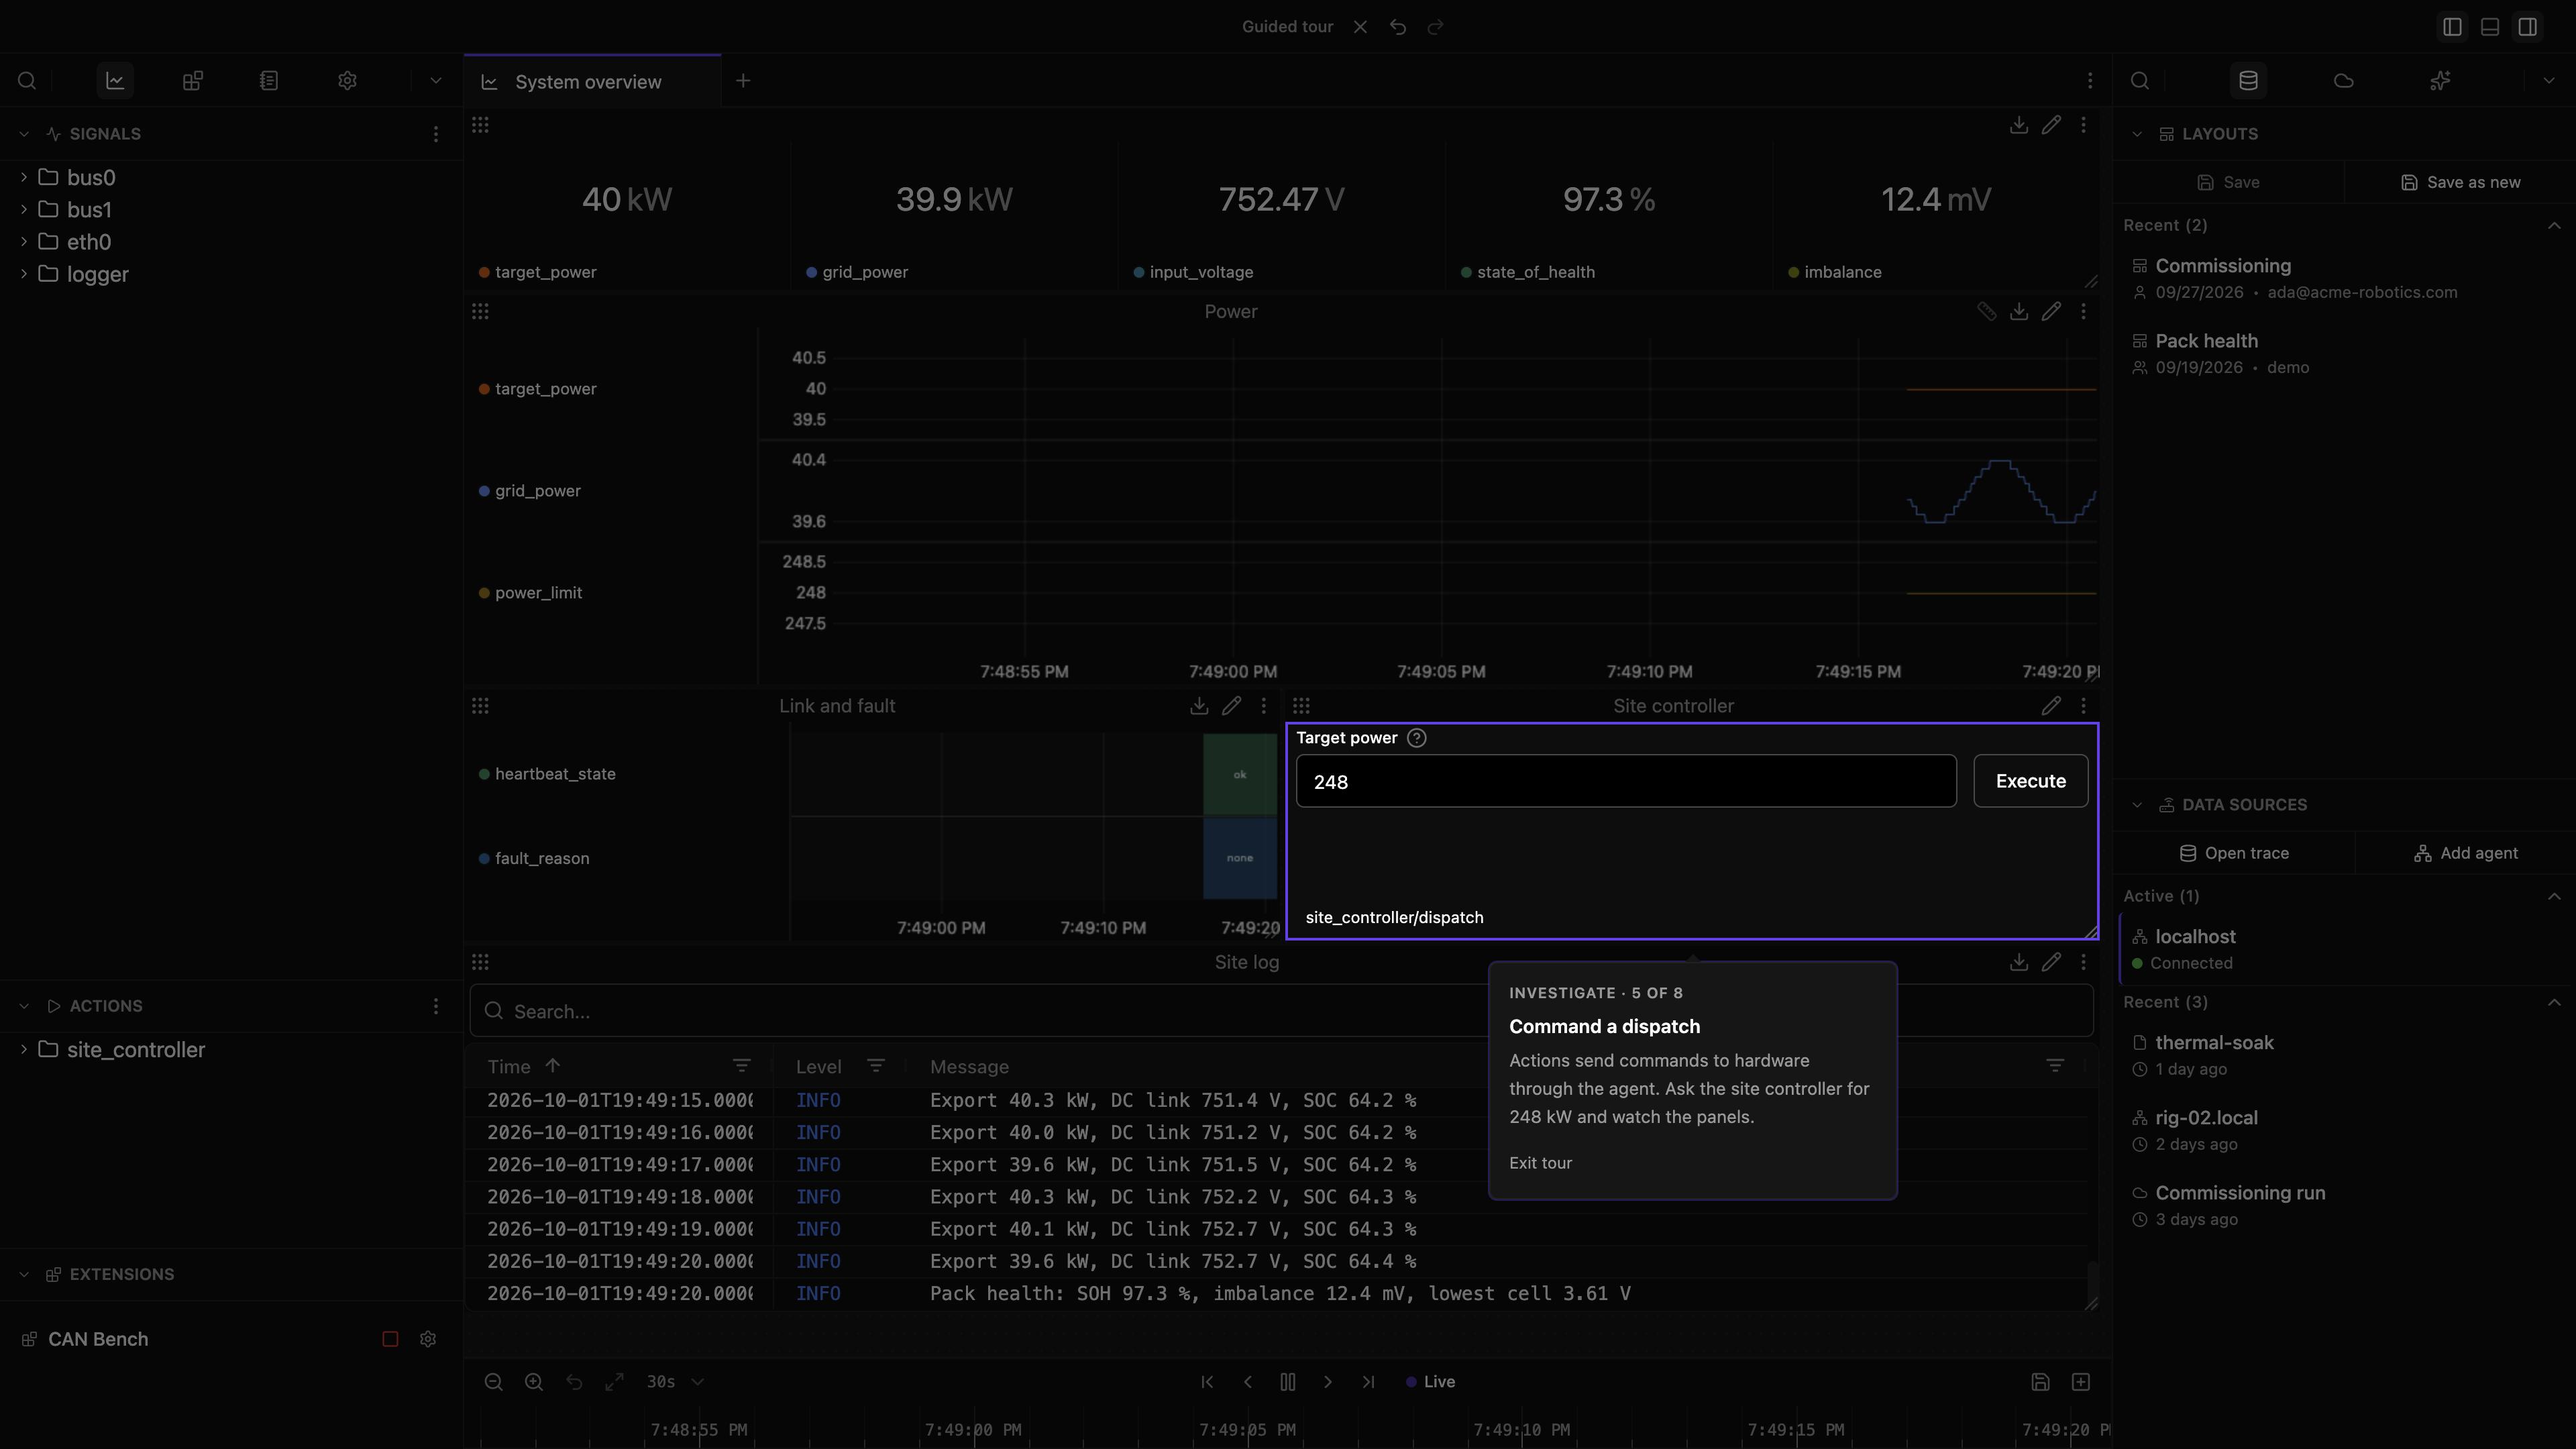Expand the bus0 signal folder
Image resolution: width=2576 pixels, height=1449 pixels.
coord(24,177)
